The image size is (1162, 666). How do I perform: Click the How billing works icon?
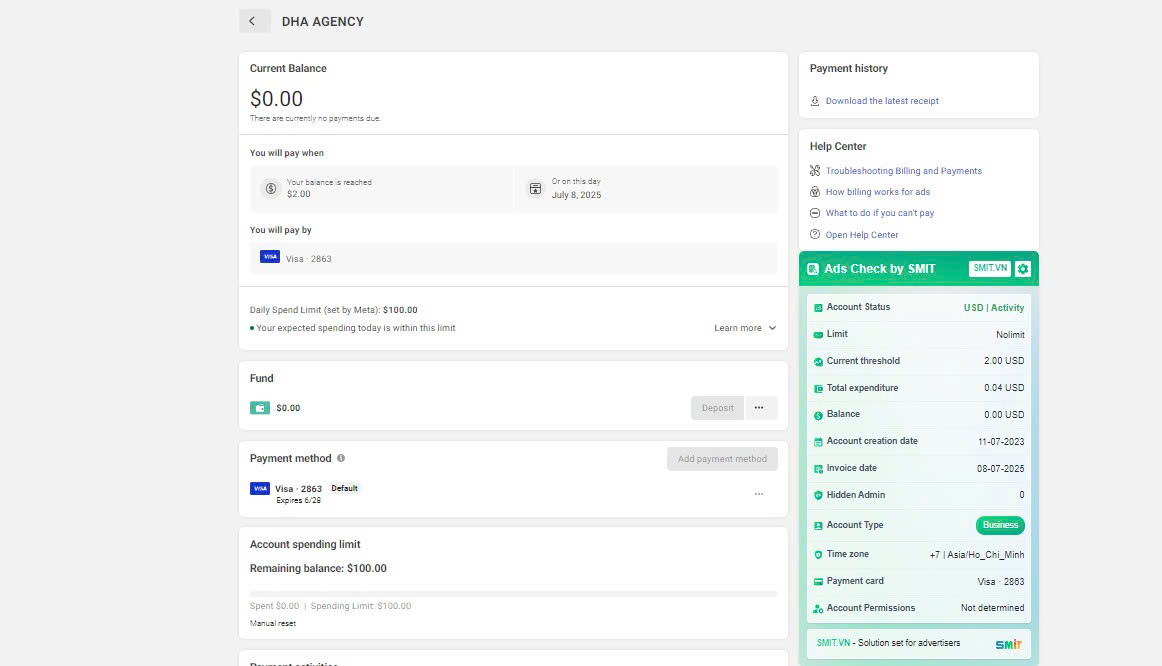tap(814, 192)
